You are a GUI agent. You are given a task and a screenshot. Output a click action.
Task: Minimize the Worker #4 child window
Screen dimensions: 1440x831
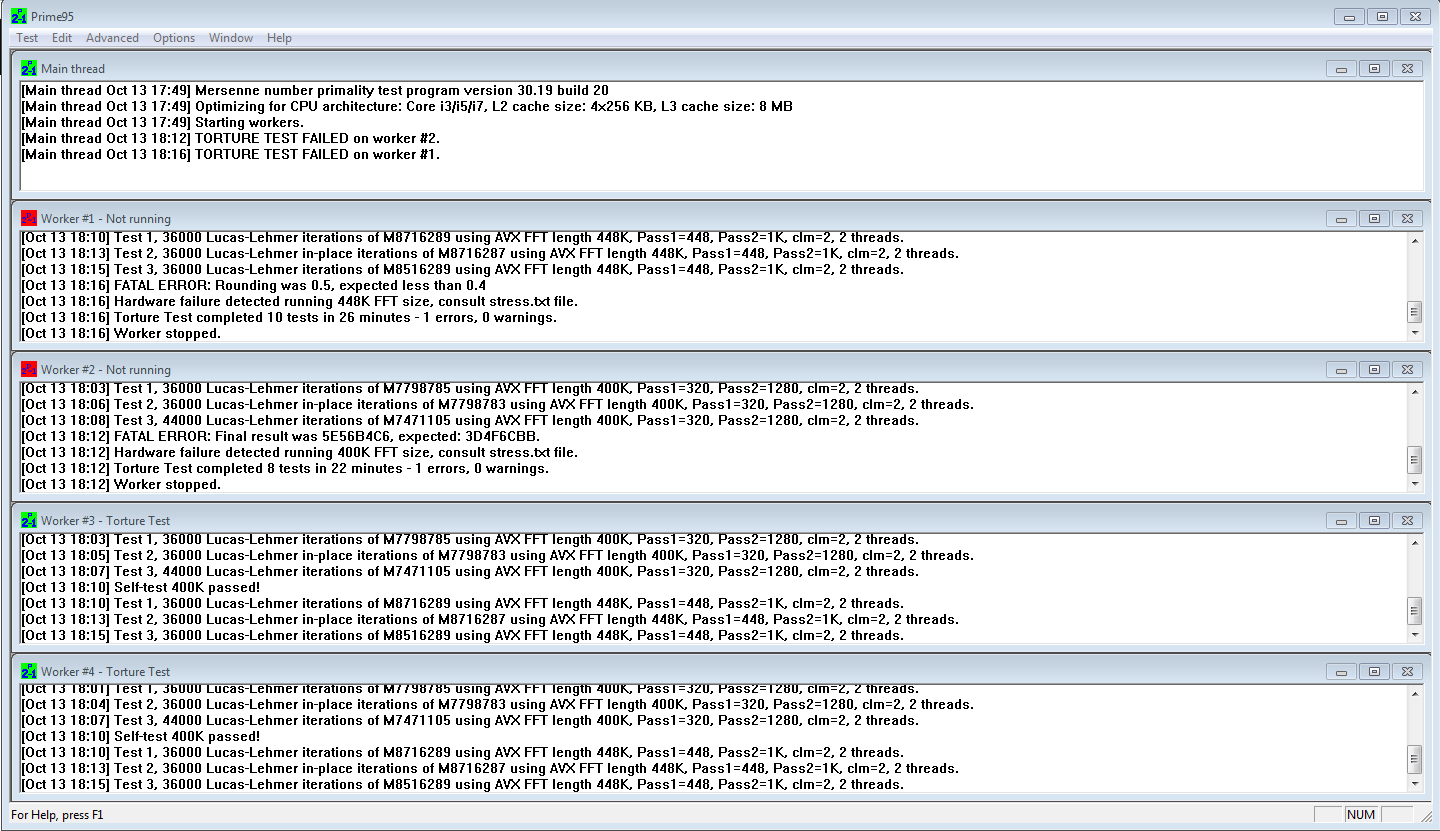tap(1341, 672)
